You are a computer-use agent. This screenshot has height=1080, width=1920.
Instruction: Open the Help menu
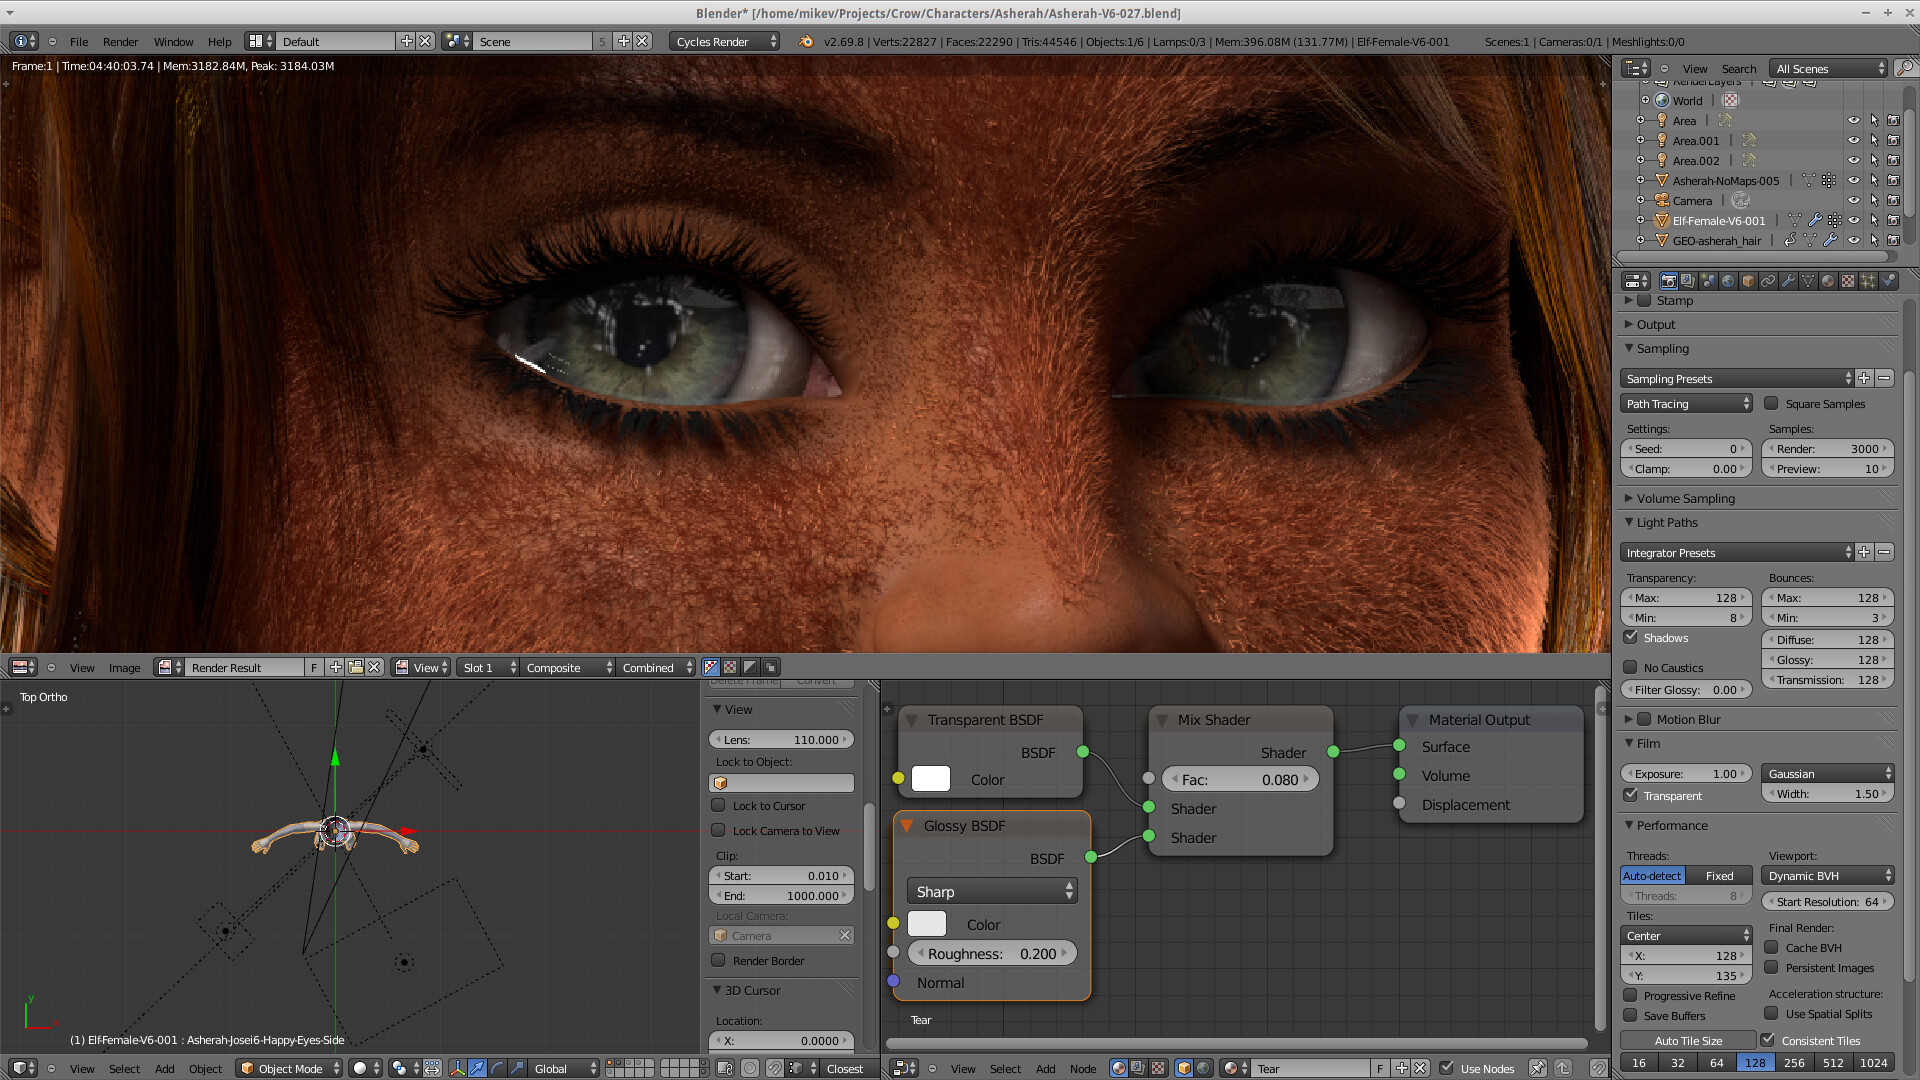point(219,41)
